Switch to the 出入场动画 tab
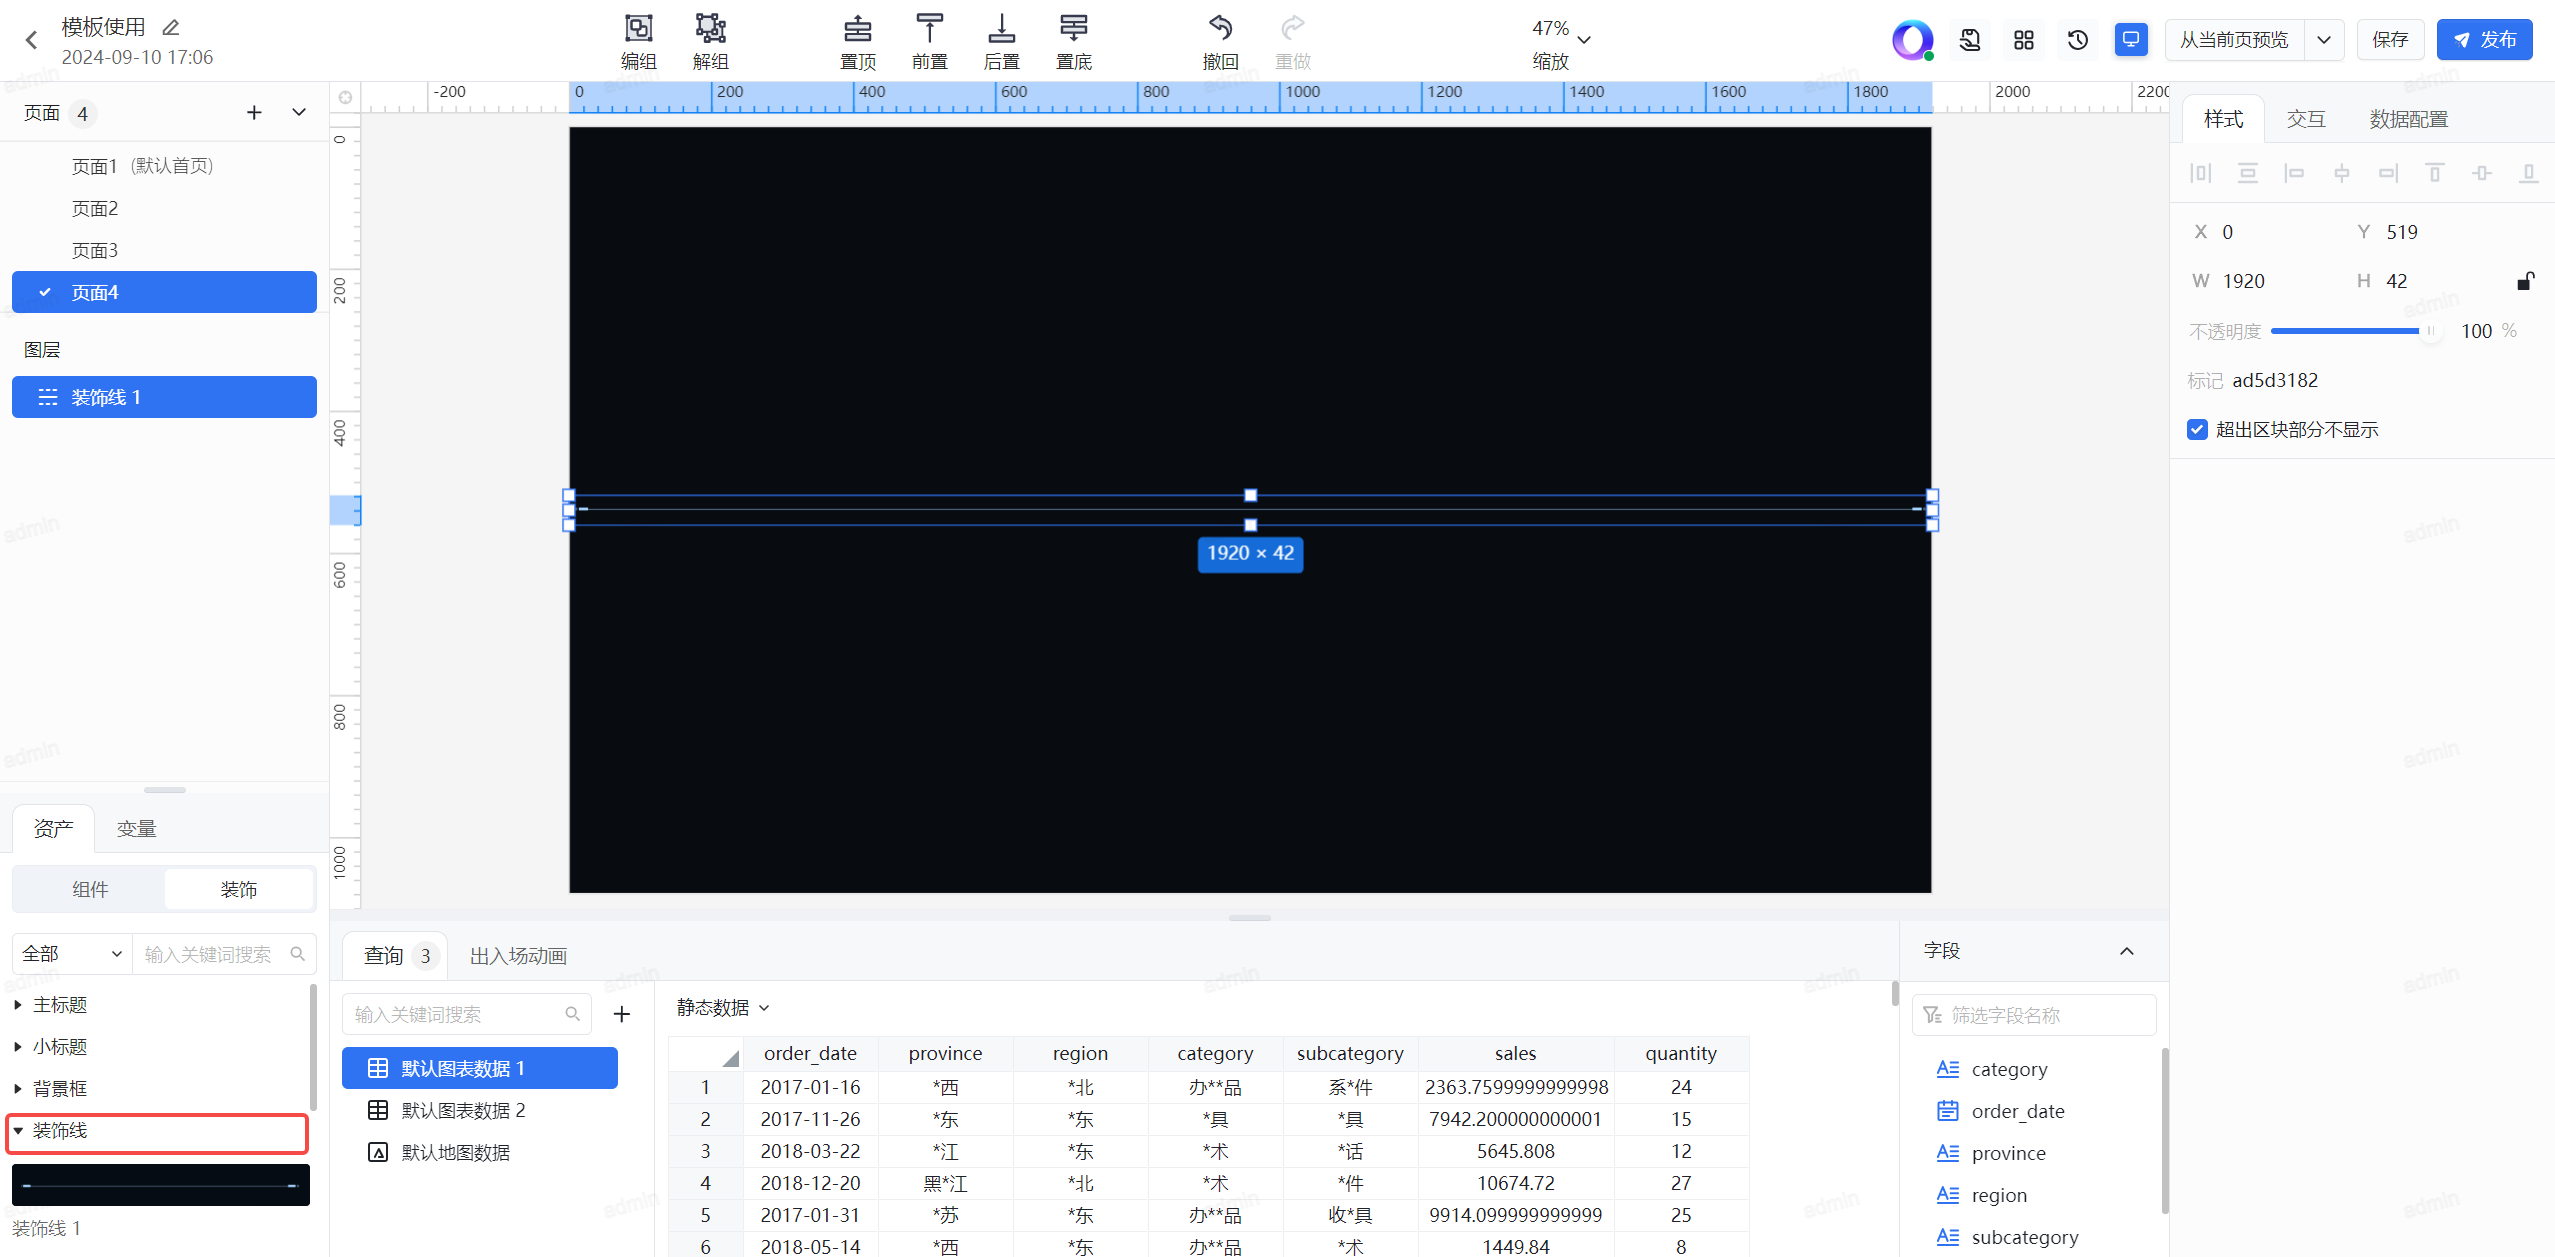 point(518,956)
